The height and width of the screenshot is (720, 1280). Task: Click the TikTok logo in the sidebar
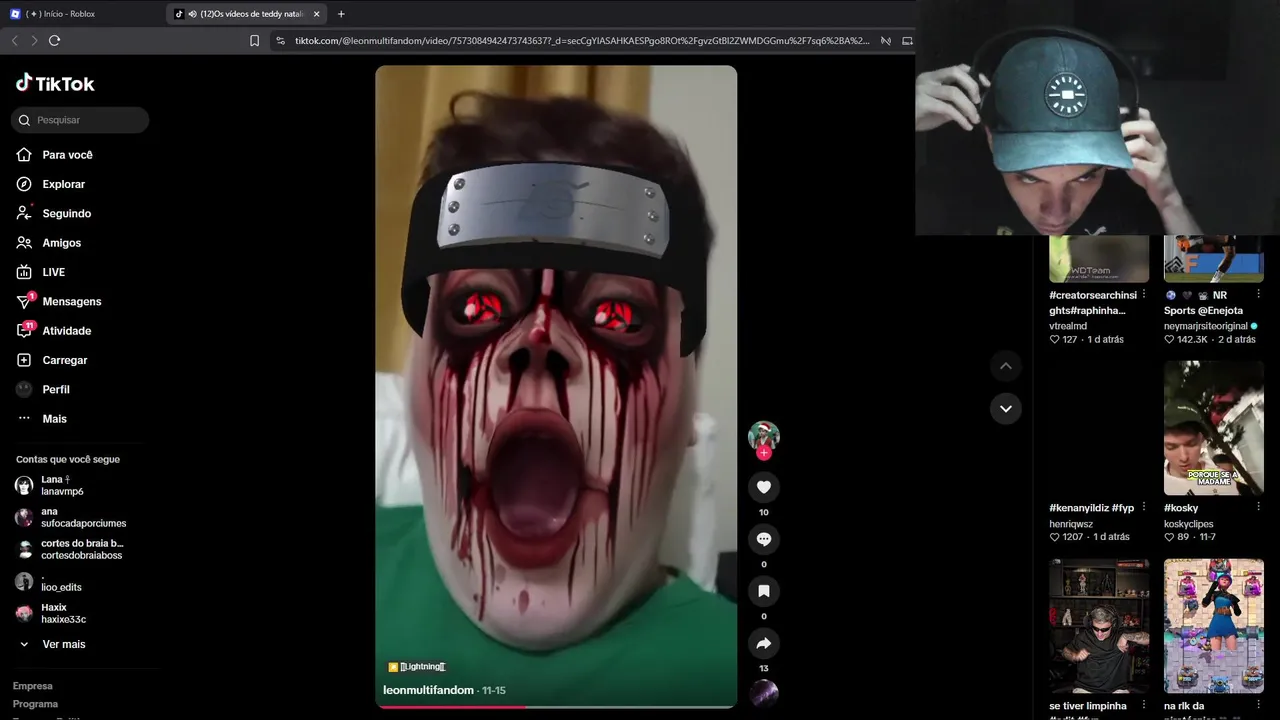pos(55,84)
